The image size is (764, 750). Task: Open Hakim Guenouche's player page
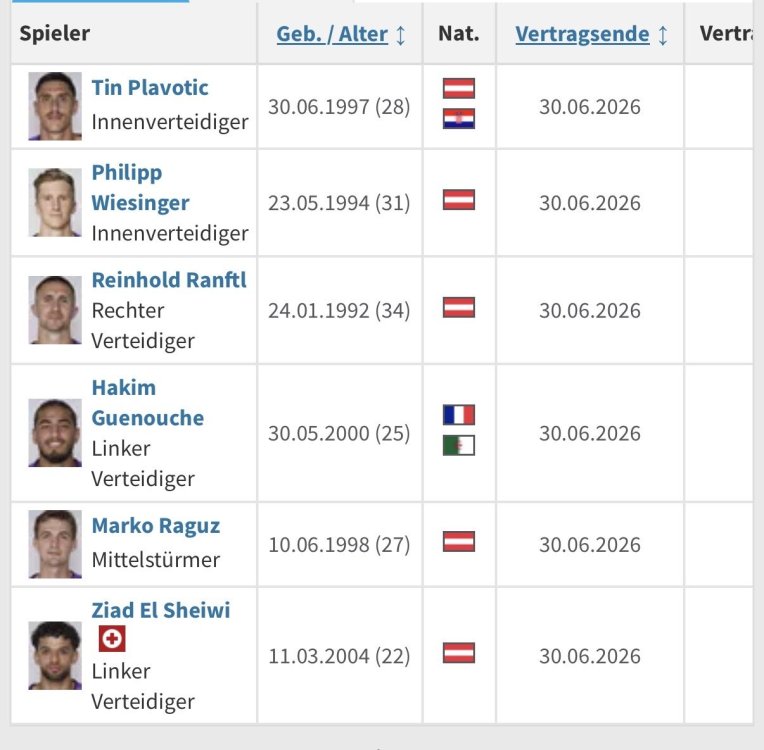click(x=147, y=402)
